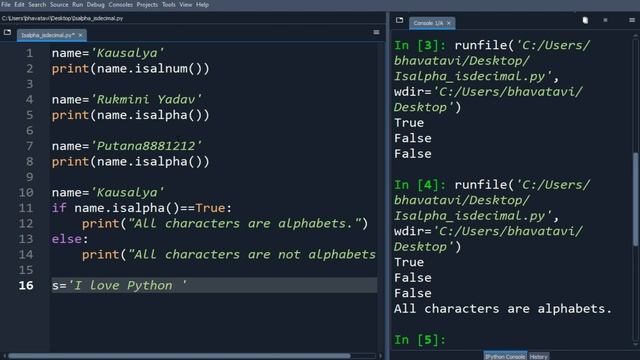This screenshot has width=640, height=360.
Task: Select the Console 1/A tab
Action: [x=429, y=23]
